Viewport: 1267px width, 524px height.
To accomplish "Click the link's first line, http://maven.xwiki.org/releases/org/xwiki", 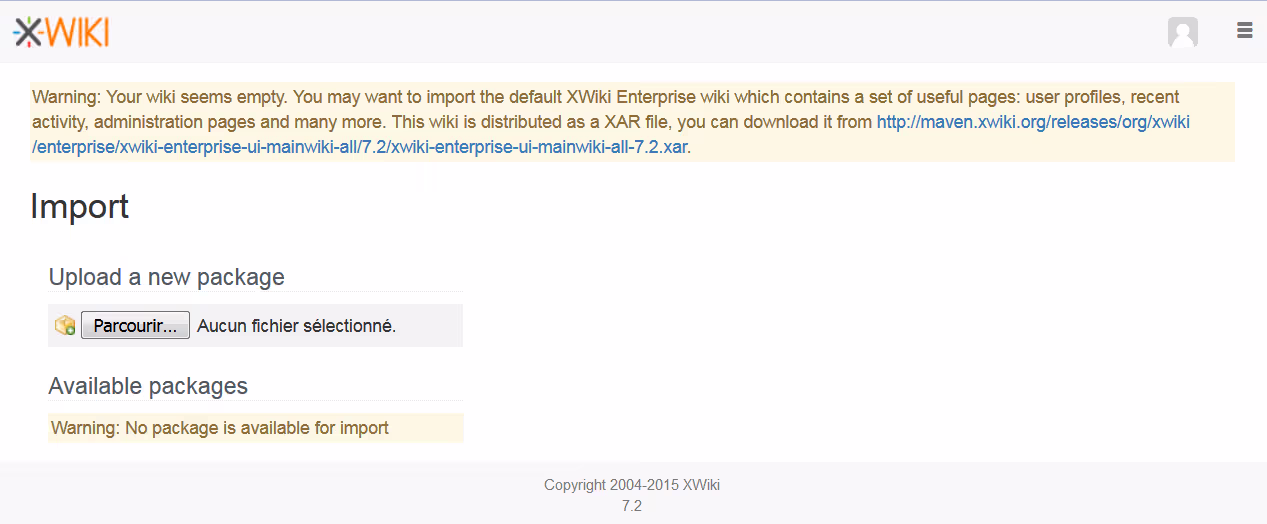I will pyautogui.click(x=1032, y=122).
